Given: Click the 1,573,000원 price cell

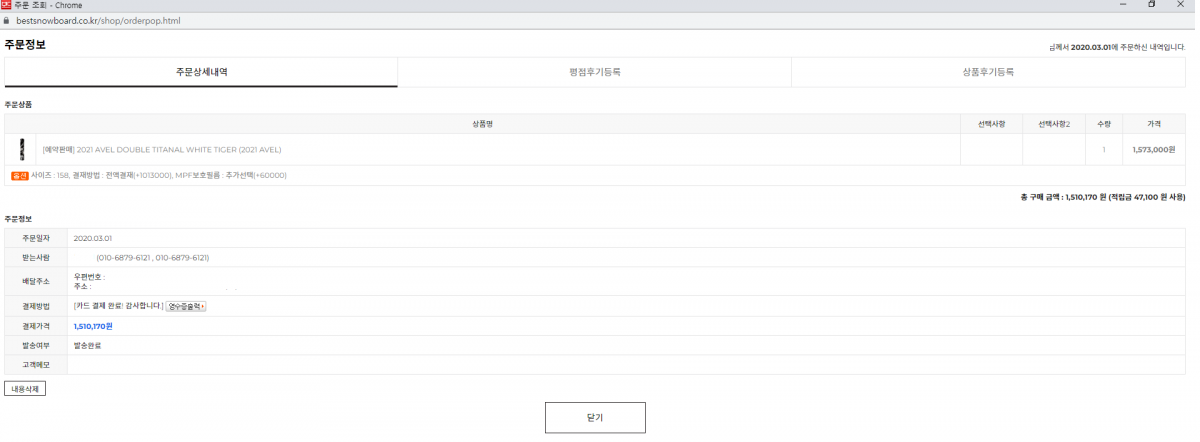Looking at the screenshot, I should pyautogui.click(x=1154, y=150).
